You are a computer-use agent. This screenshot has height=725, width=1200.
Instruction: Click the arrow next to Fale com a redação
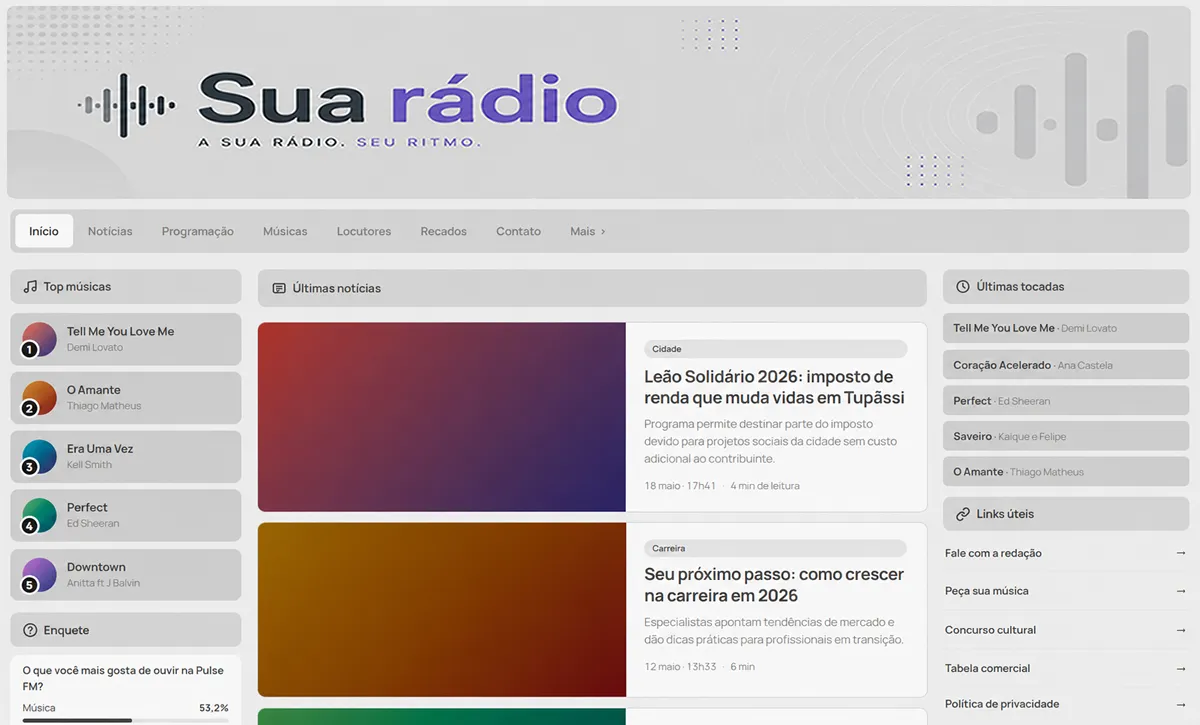tap(1181, 553)
